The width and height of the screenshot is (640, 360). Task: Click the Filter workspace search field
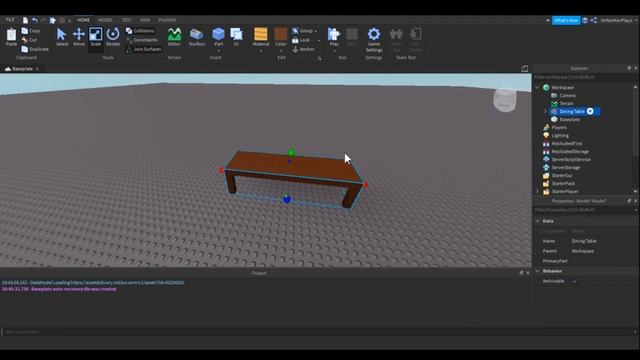coord(584,77)
